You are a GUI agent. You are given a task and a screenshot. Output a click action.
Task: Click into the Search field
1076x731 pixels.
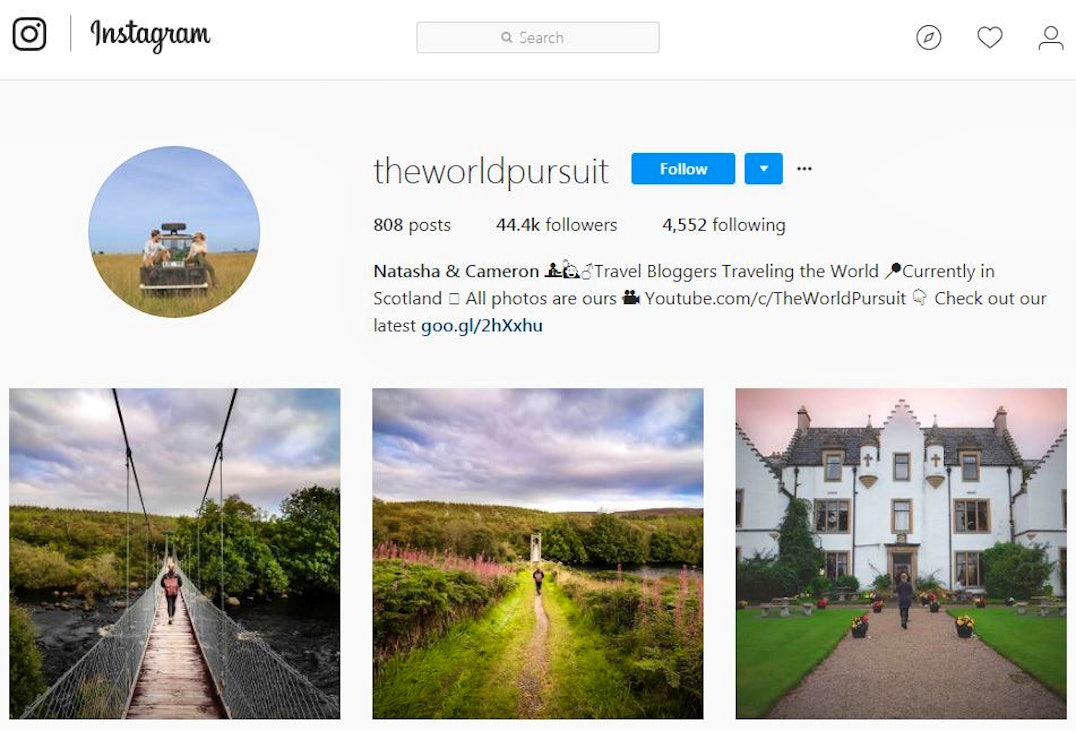pos(538,37)
